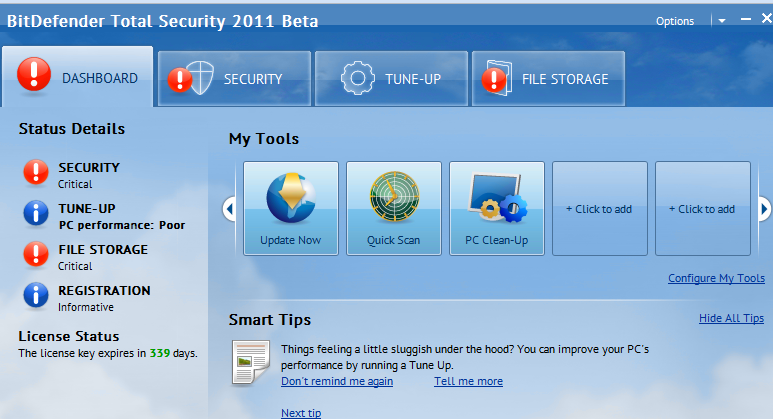The image size is (773, 419).
Task: Open the 'Tell me more' link
Action: [x=468, y=382]
